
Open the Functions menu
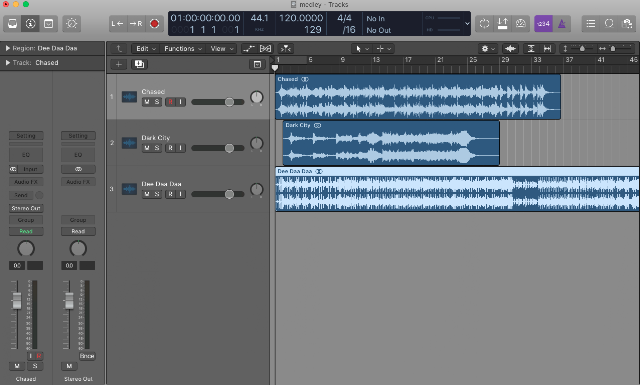pyautogui.click(x=183, y=49)
